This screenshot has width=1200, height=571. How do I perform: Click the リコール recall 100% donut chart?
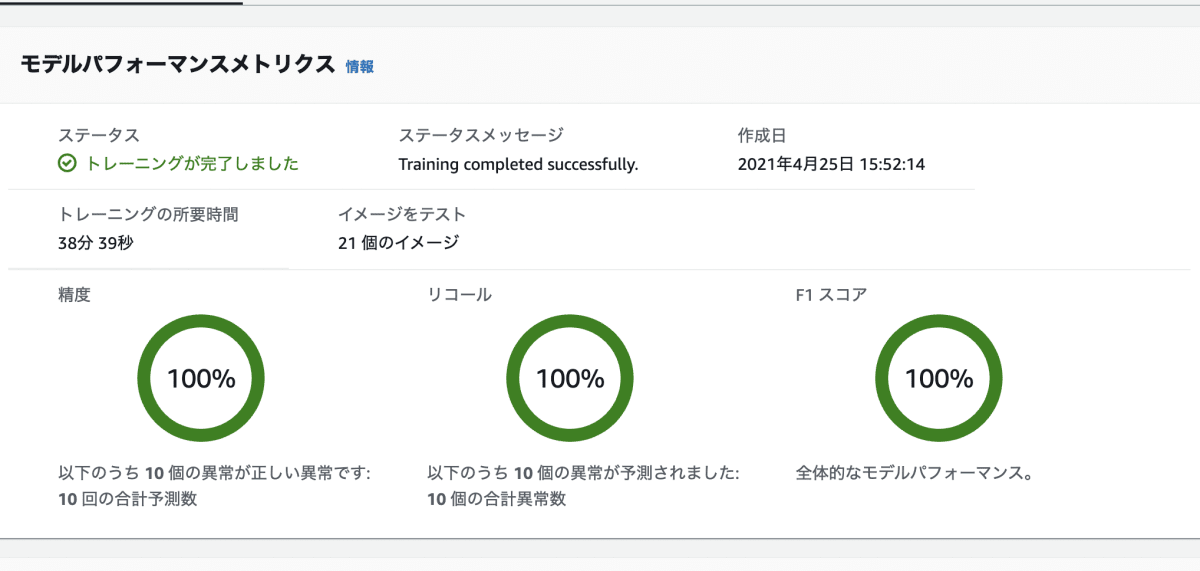coord(570,378)
